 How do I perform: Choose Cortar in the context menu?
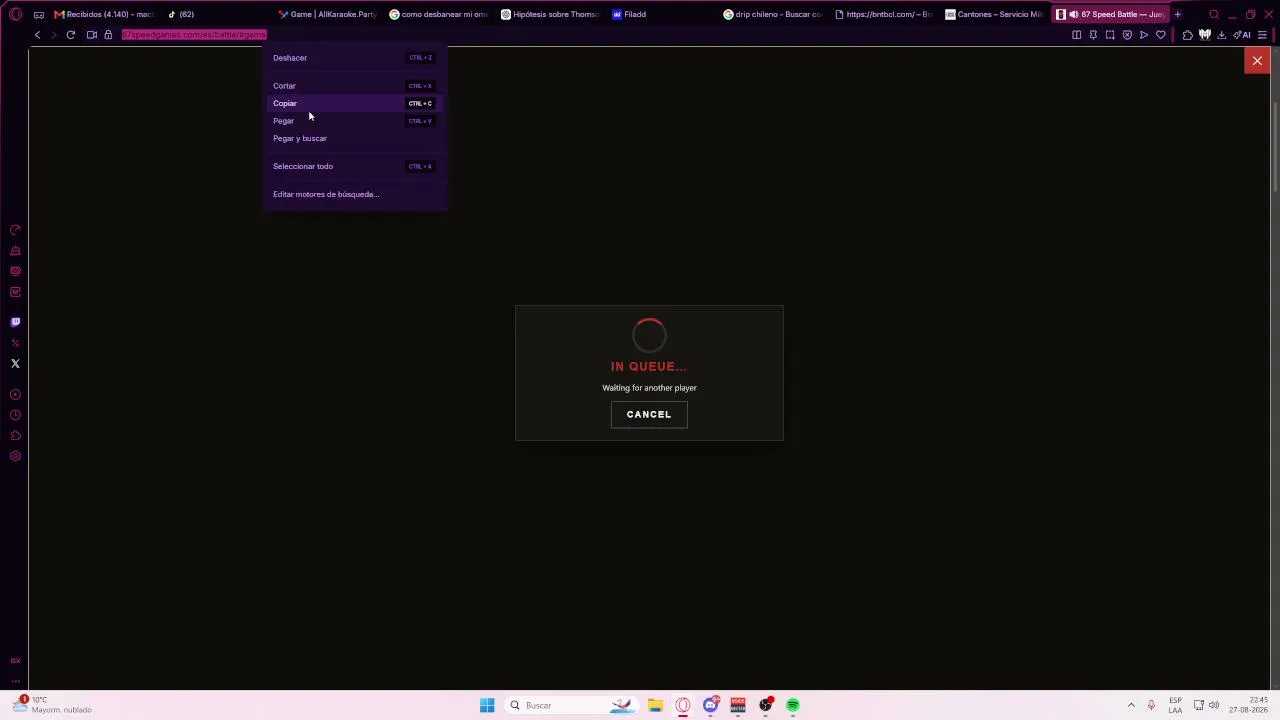[x=354, y=86]
